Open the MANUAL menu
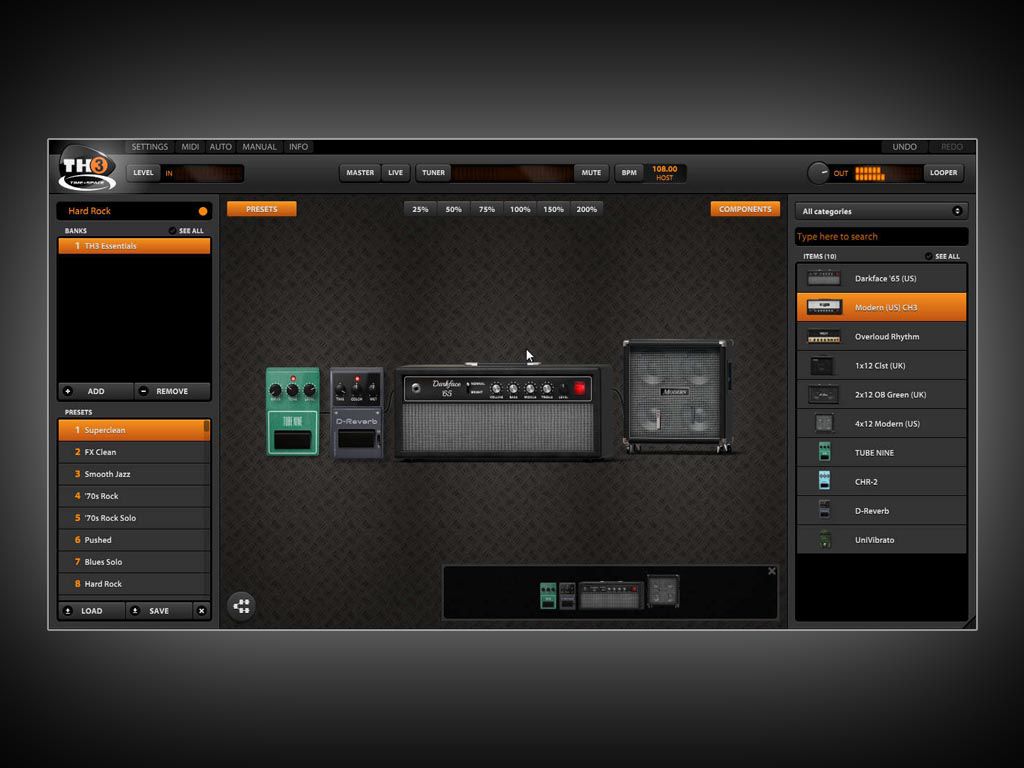This screenshot has height=768, width=1024. [x=259, y=147]
